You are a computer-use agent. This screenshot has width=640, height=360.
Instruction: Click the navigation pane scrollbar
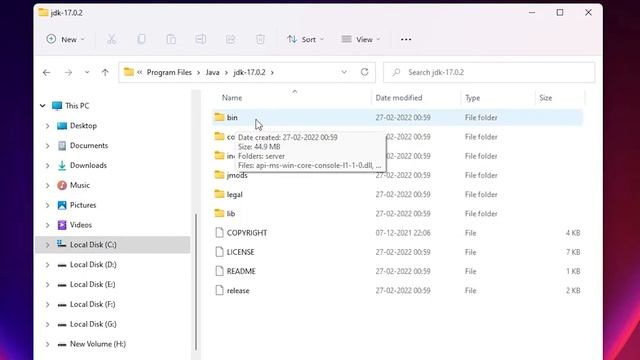[196, 282]
